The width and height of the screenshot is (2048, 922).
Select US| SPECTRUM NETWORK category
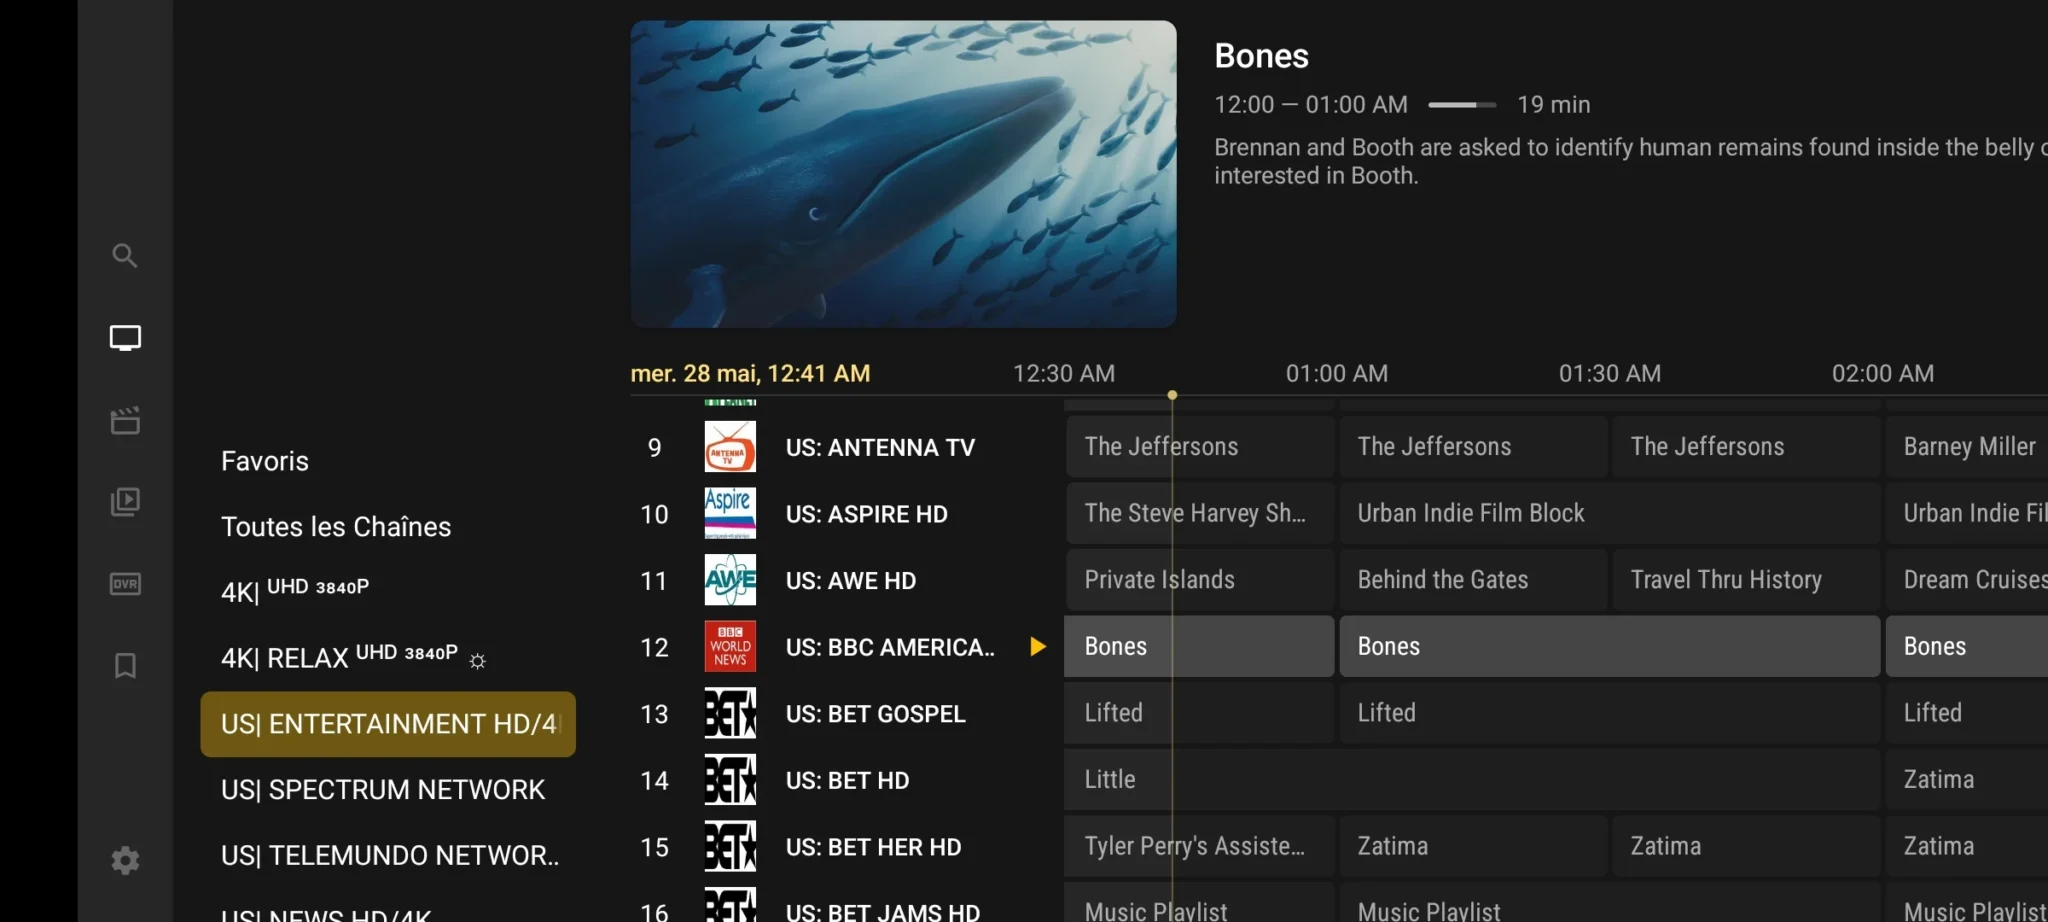[x=383, y=790]
